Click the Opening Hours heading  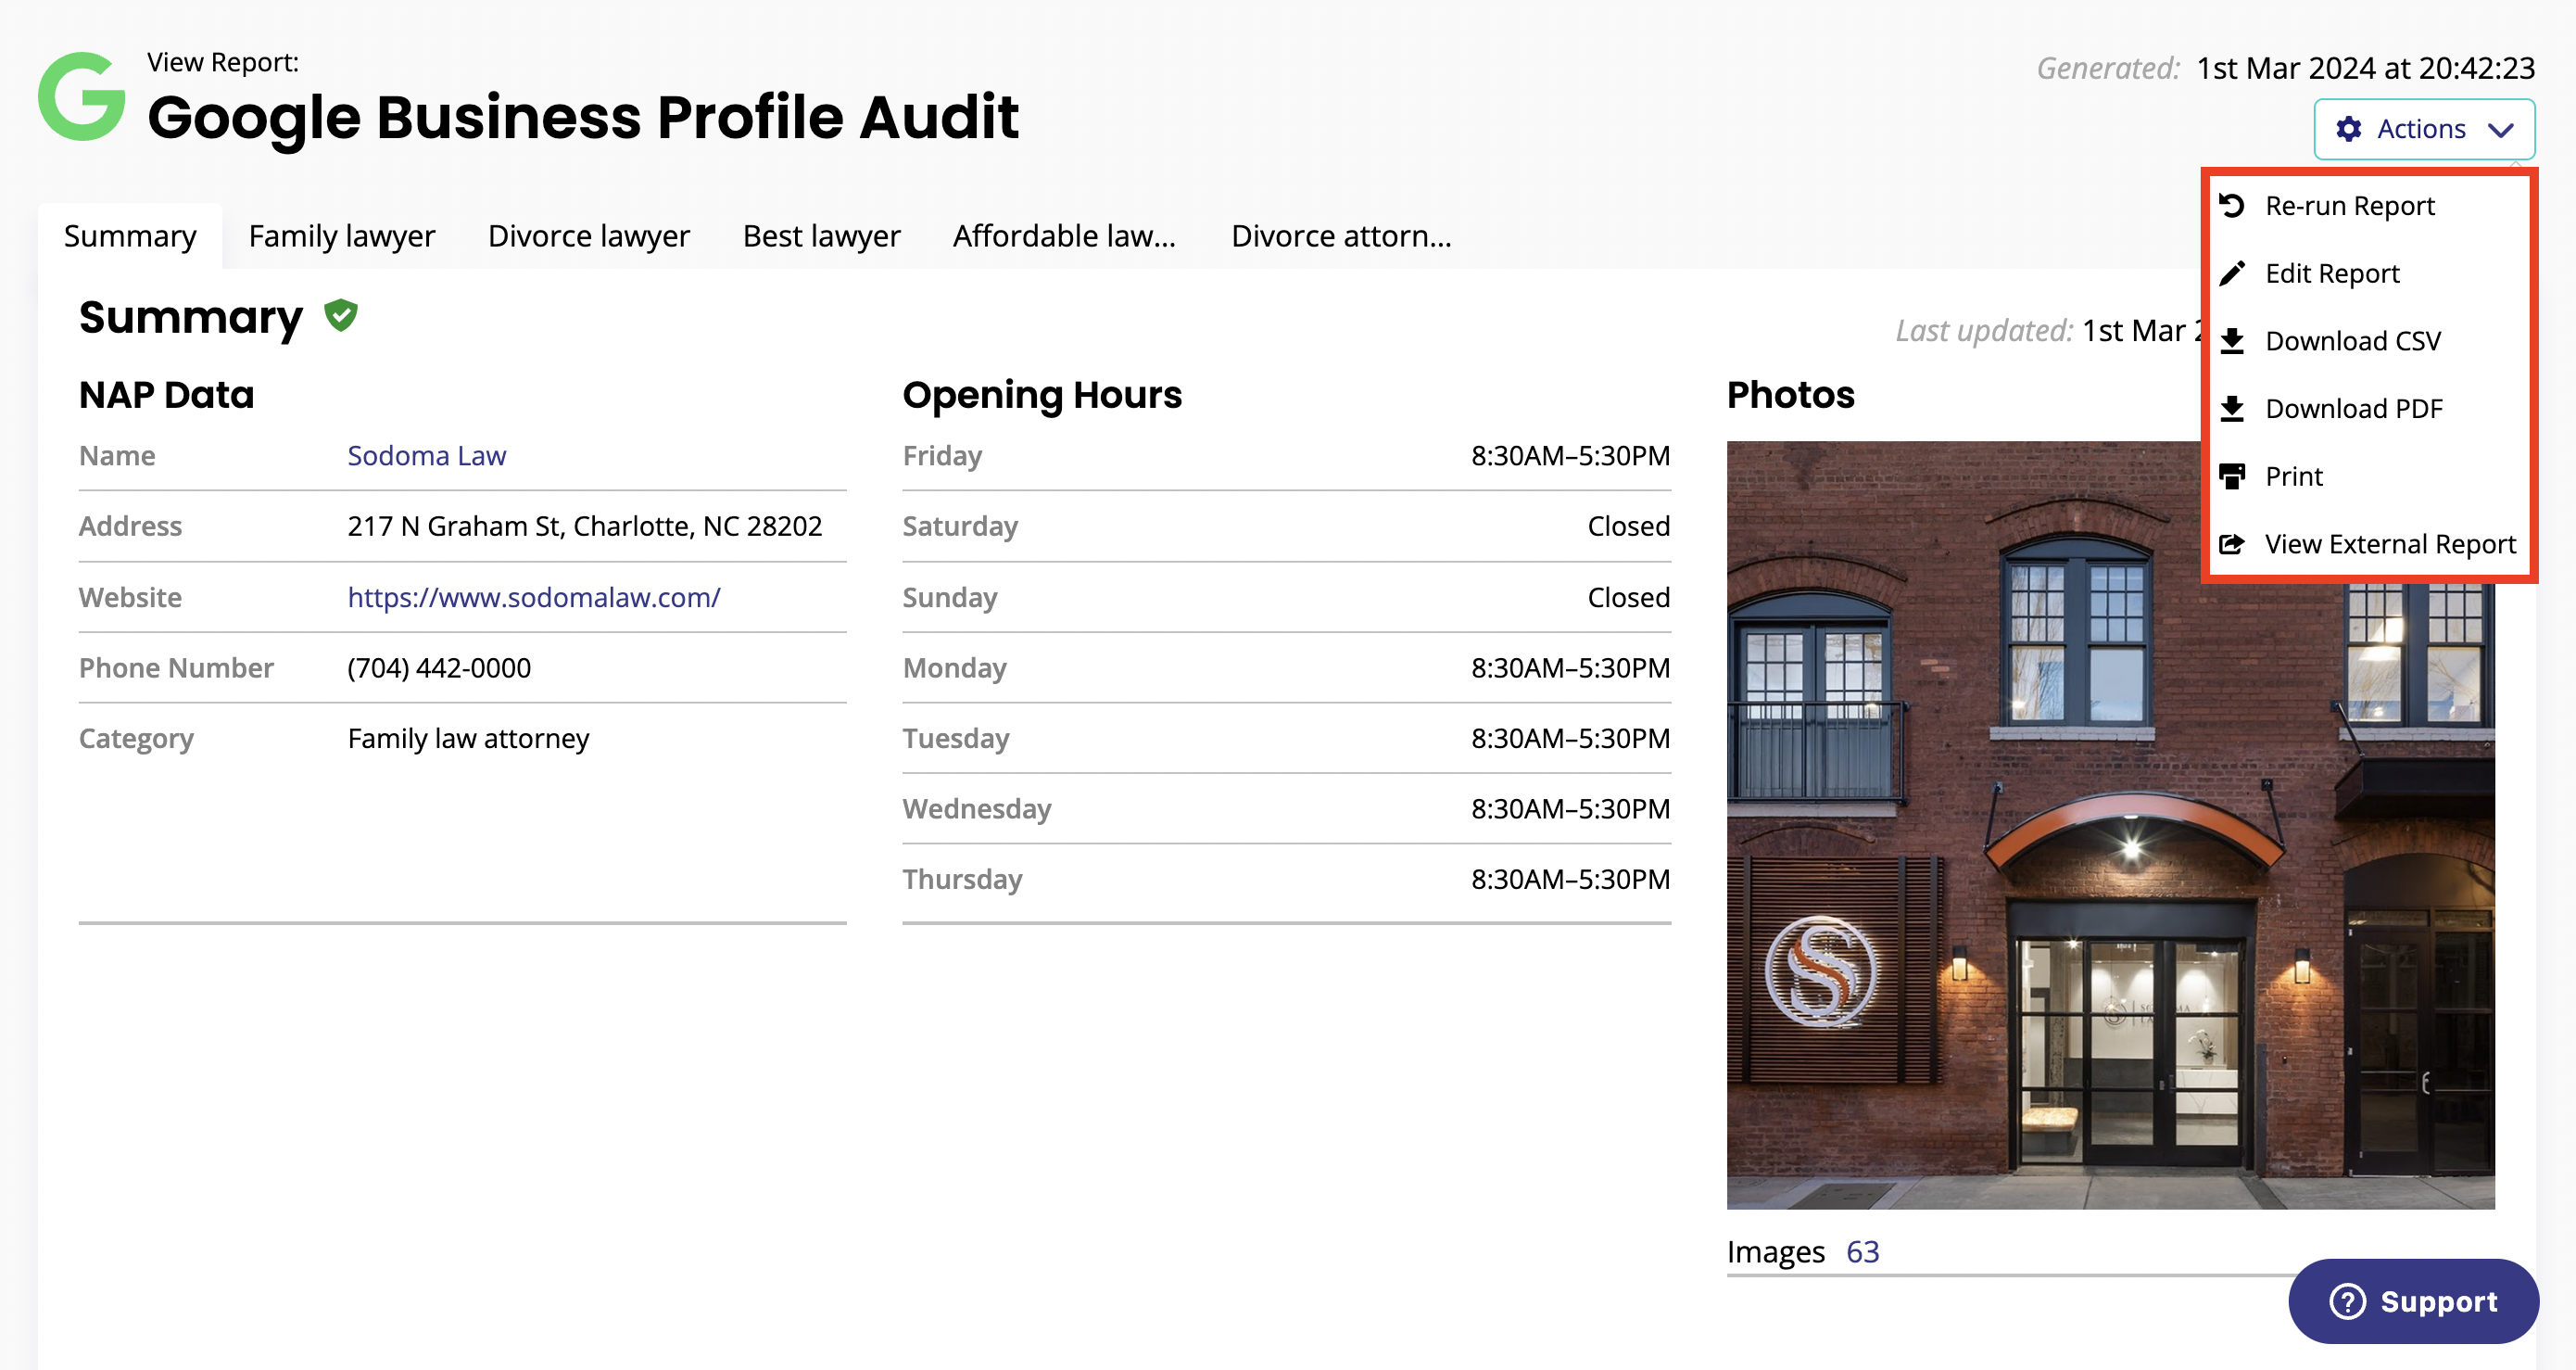[x=1042, y=396]
